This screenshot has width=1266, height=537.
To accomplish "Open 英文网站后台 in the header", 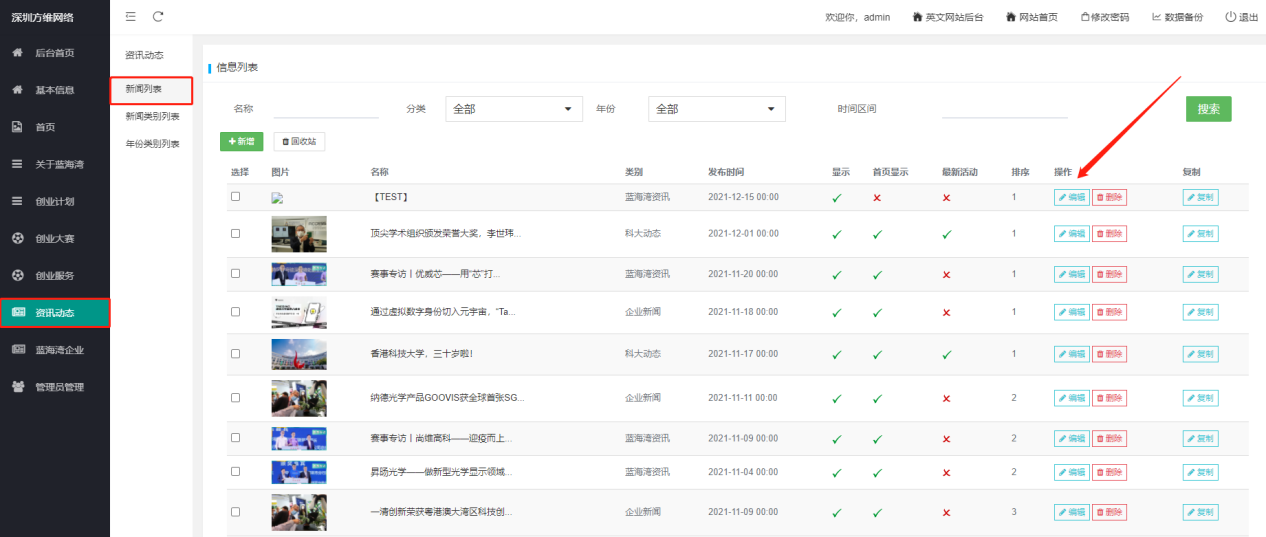I will pos(947,17).
